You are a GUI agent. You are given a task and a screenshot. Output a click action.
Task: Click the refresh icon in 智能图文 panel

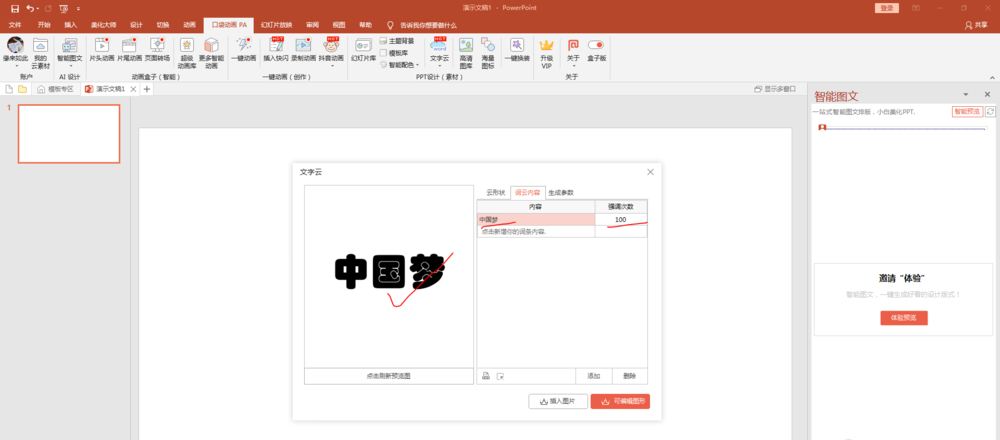click(990, 112)
